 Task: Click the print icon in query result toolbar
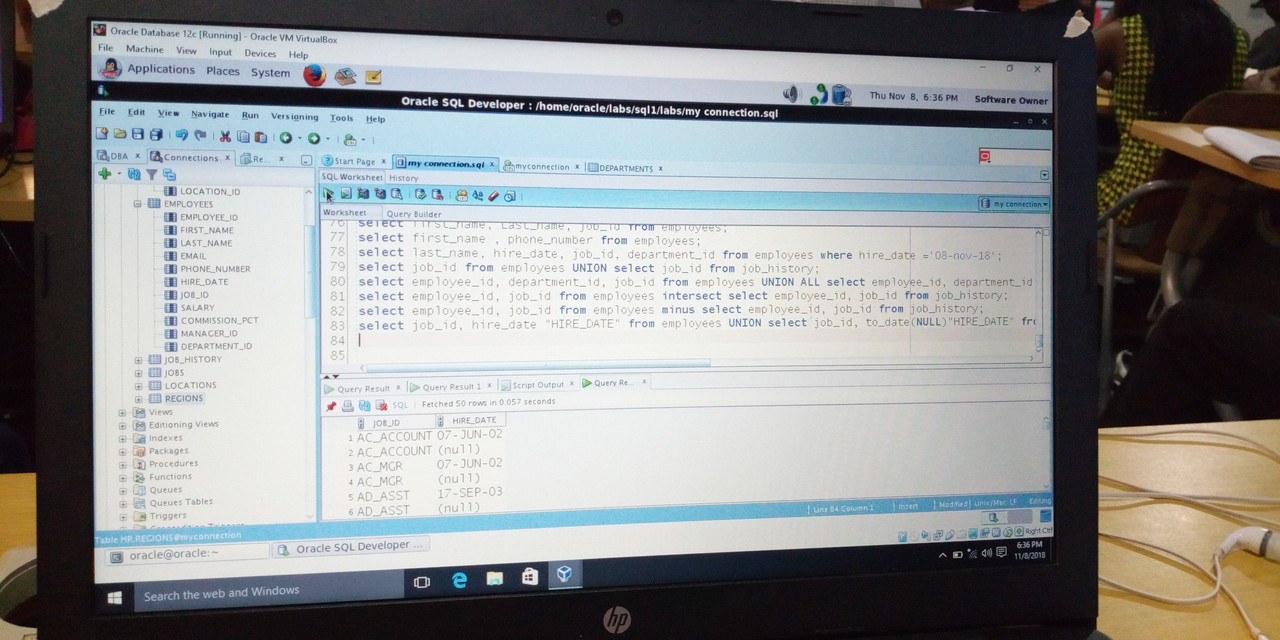click(x=348, y=405)
